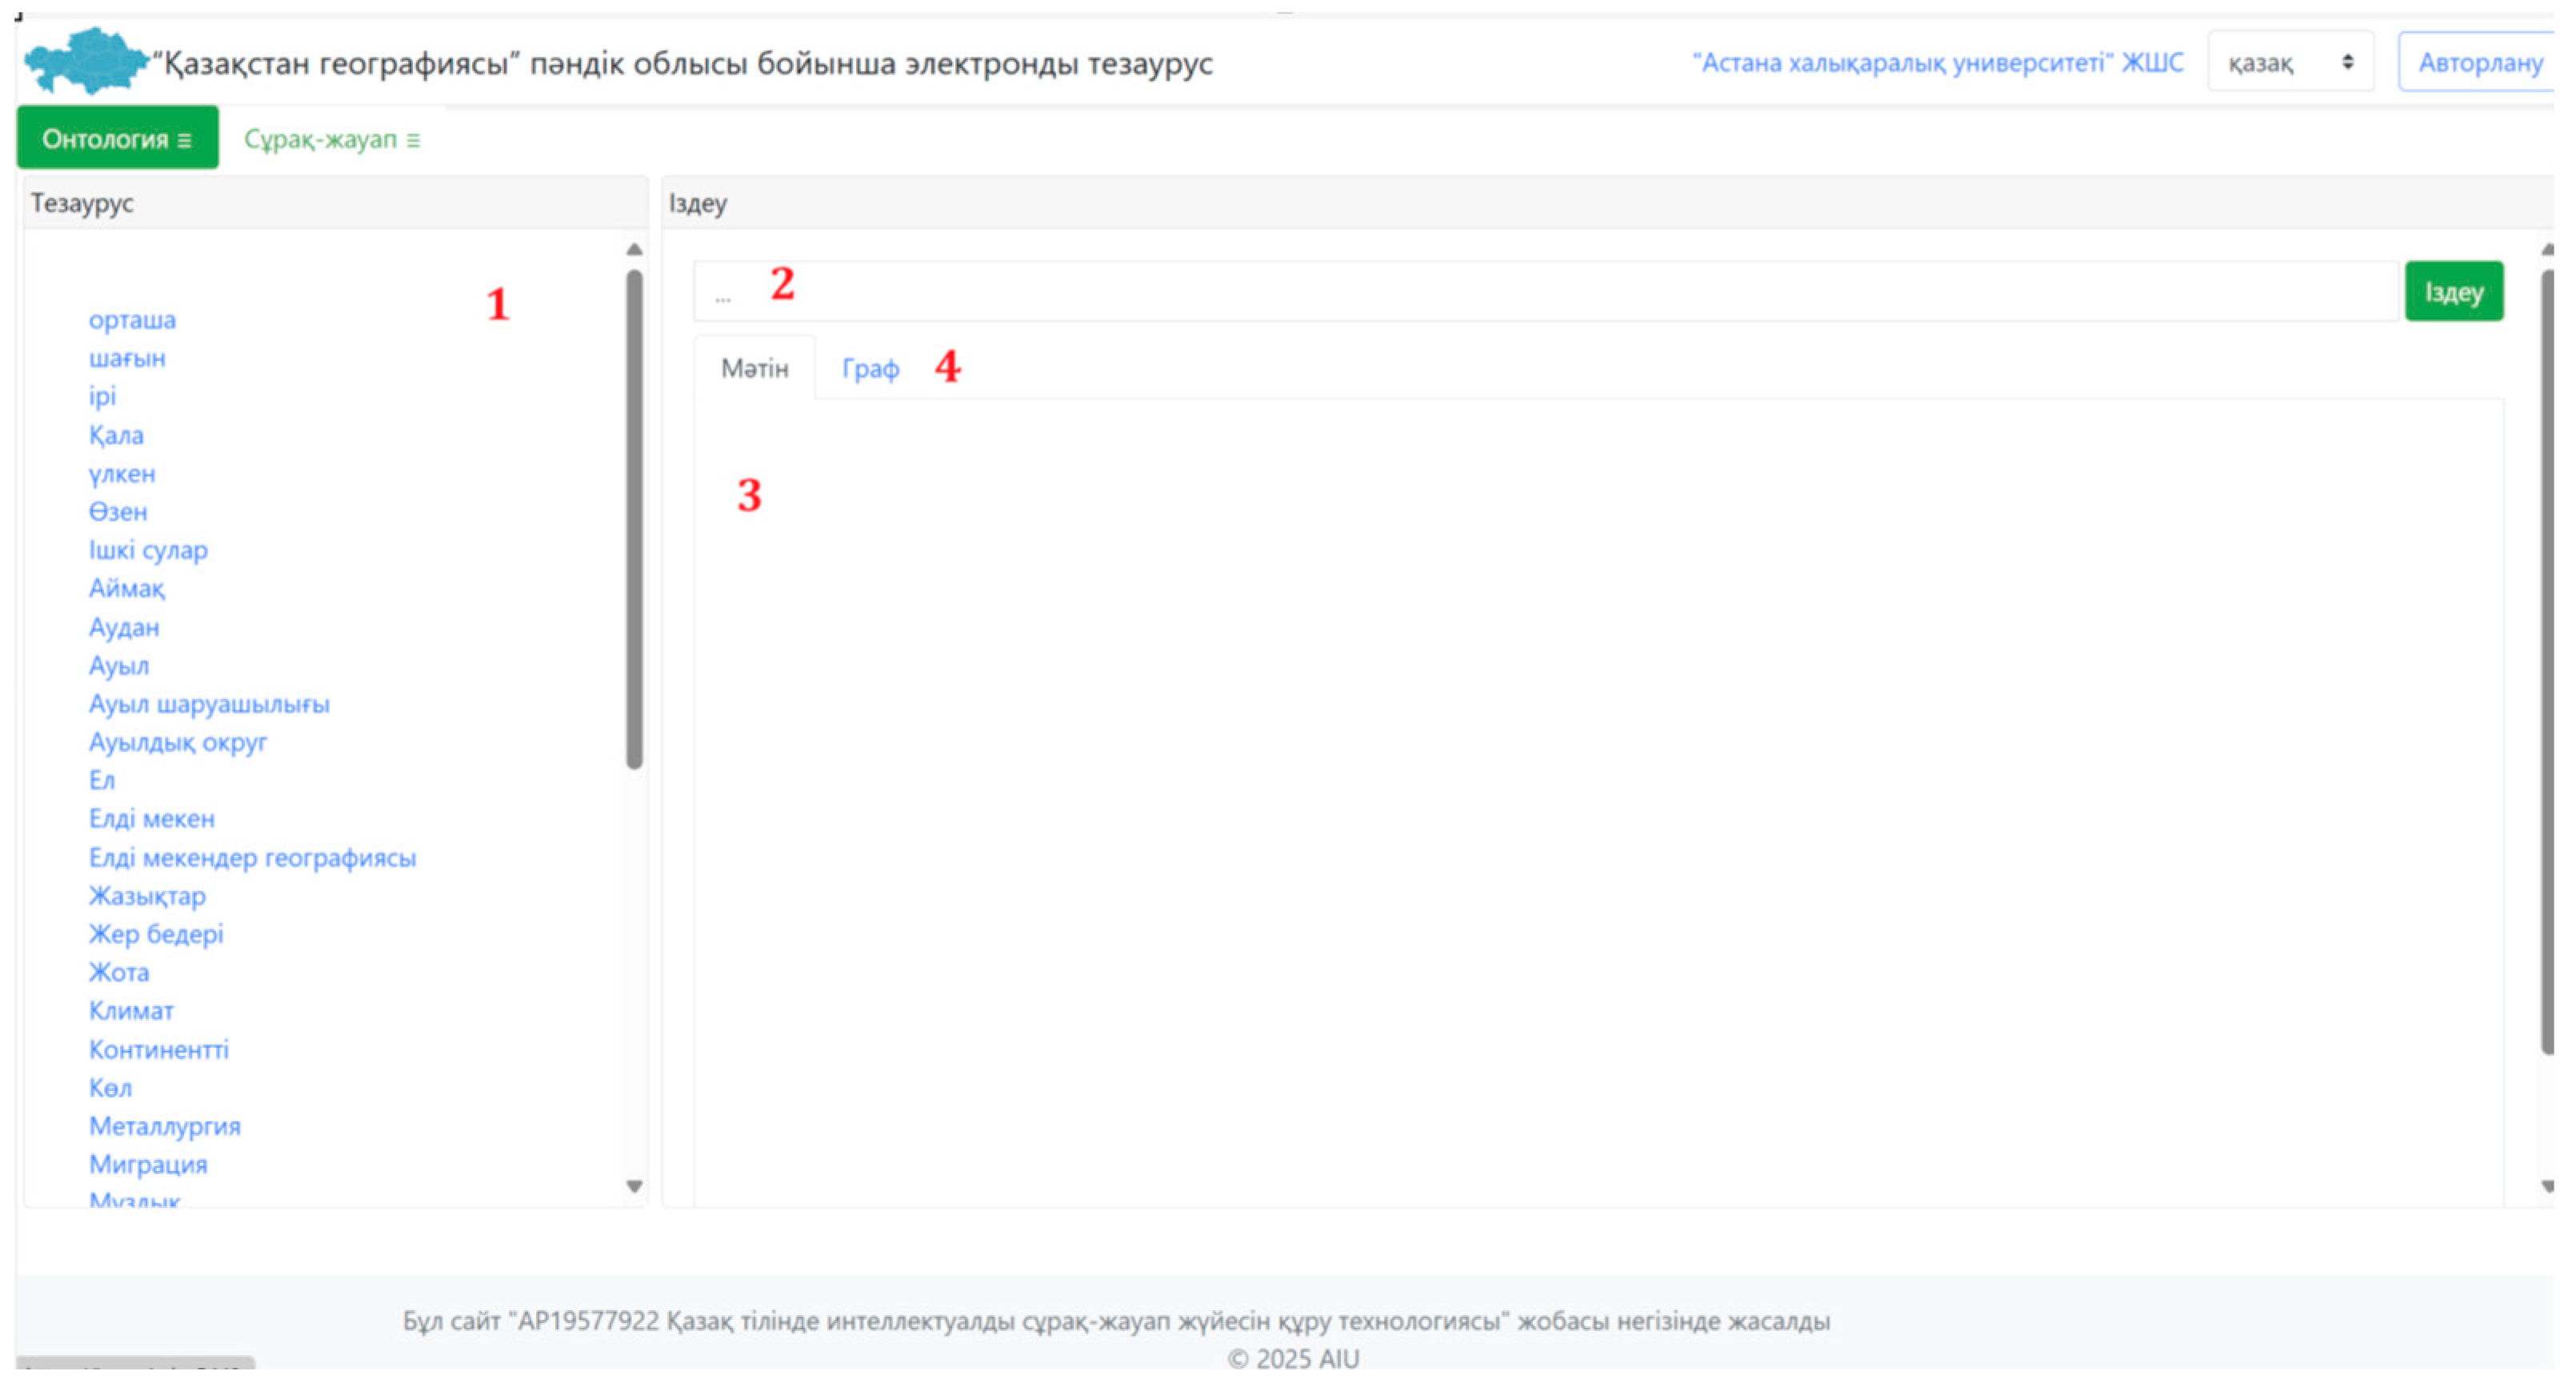Click the Металлургия term link

(165, 1126)
